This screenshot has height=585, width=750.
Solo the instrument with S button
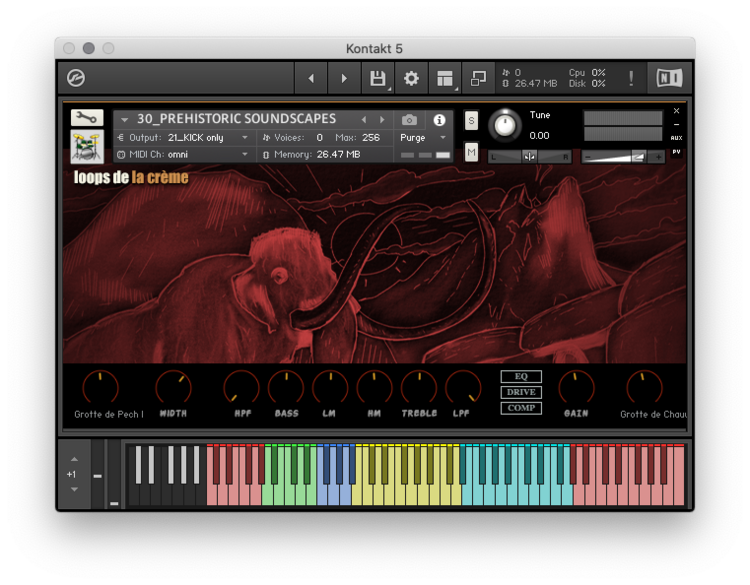click(x=471, y=121)
